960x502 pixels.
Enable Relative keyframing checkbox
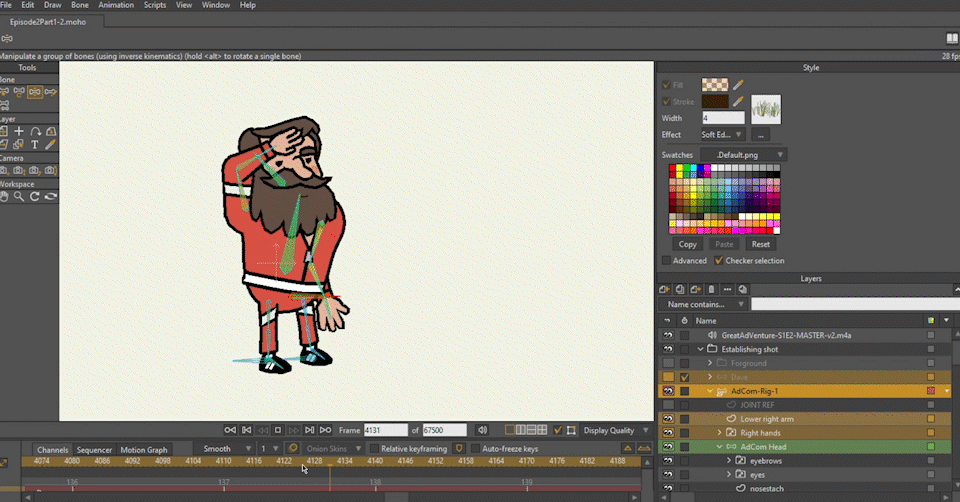(374, 449)
